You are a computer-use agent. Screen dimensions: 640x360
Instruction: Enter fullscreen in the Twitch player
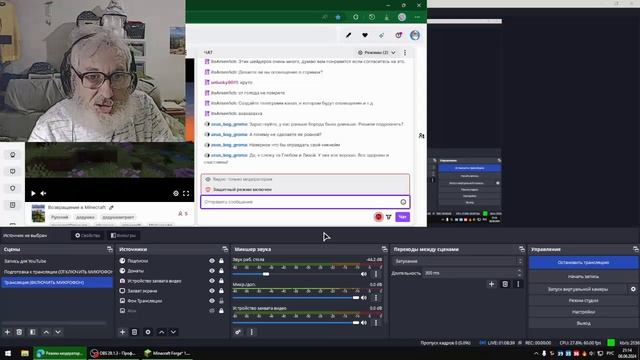point(186,193)
